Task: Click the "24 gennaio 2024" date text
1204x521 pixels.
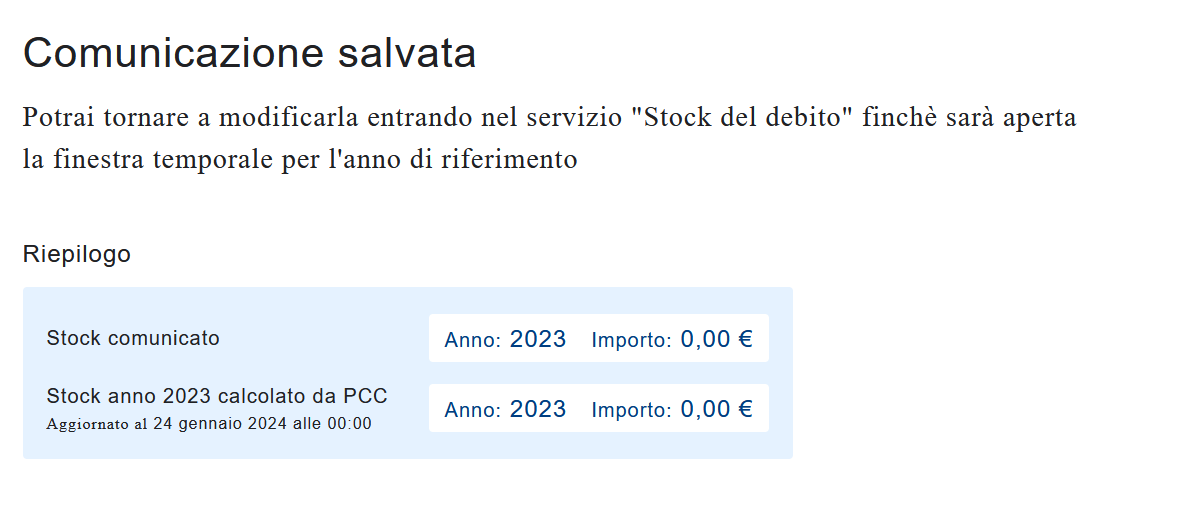Action: (x=220, y=423)
